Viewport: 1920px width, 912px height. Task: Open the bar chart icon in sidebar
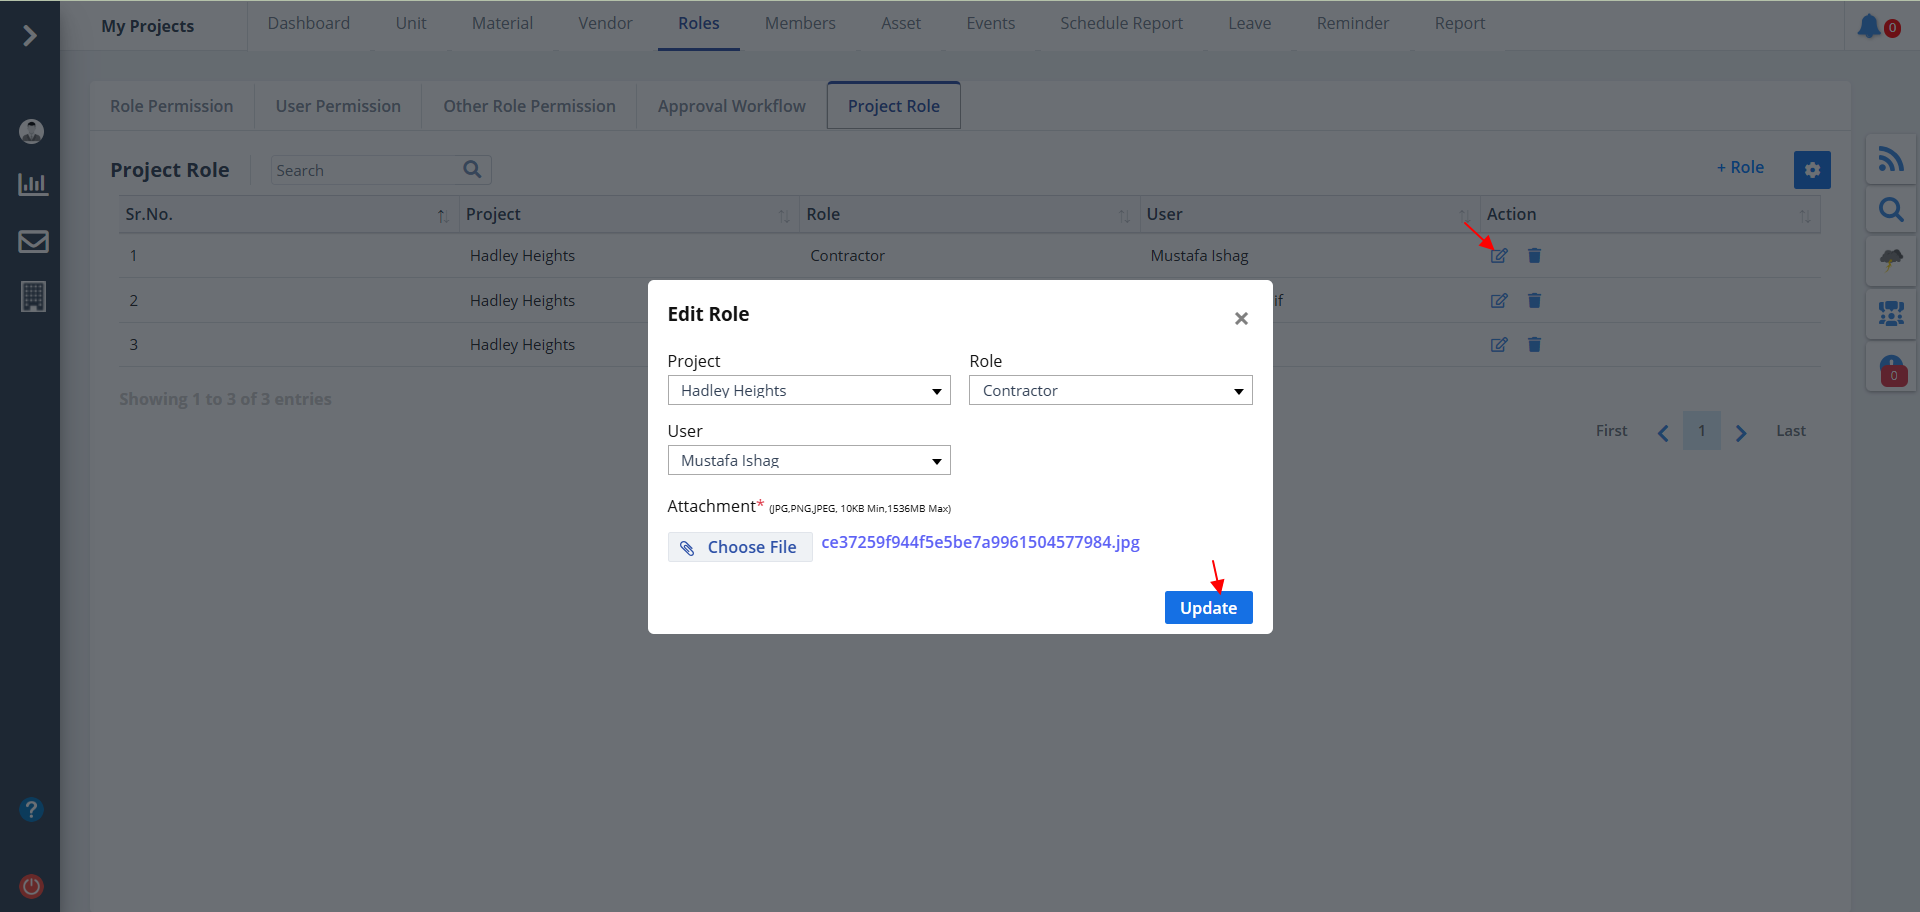(33, 185)
